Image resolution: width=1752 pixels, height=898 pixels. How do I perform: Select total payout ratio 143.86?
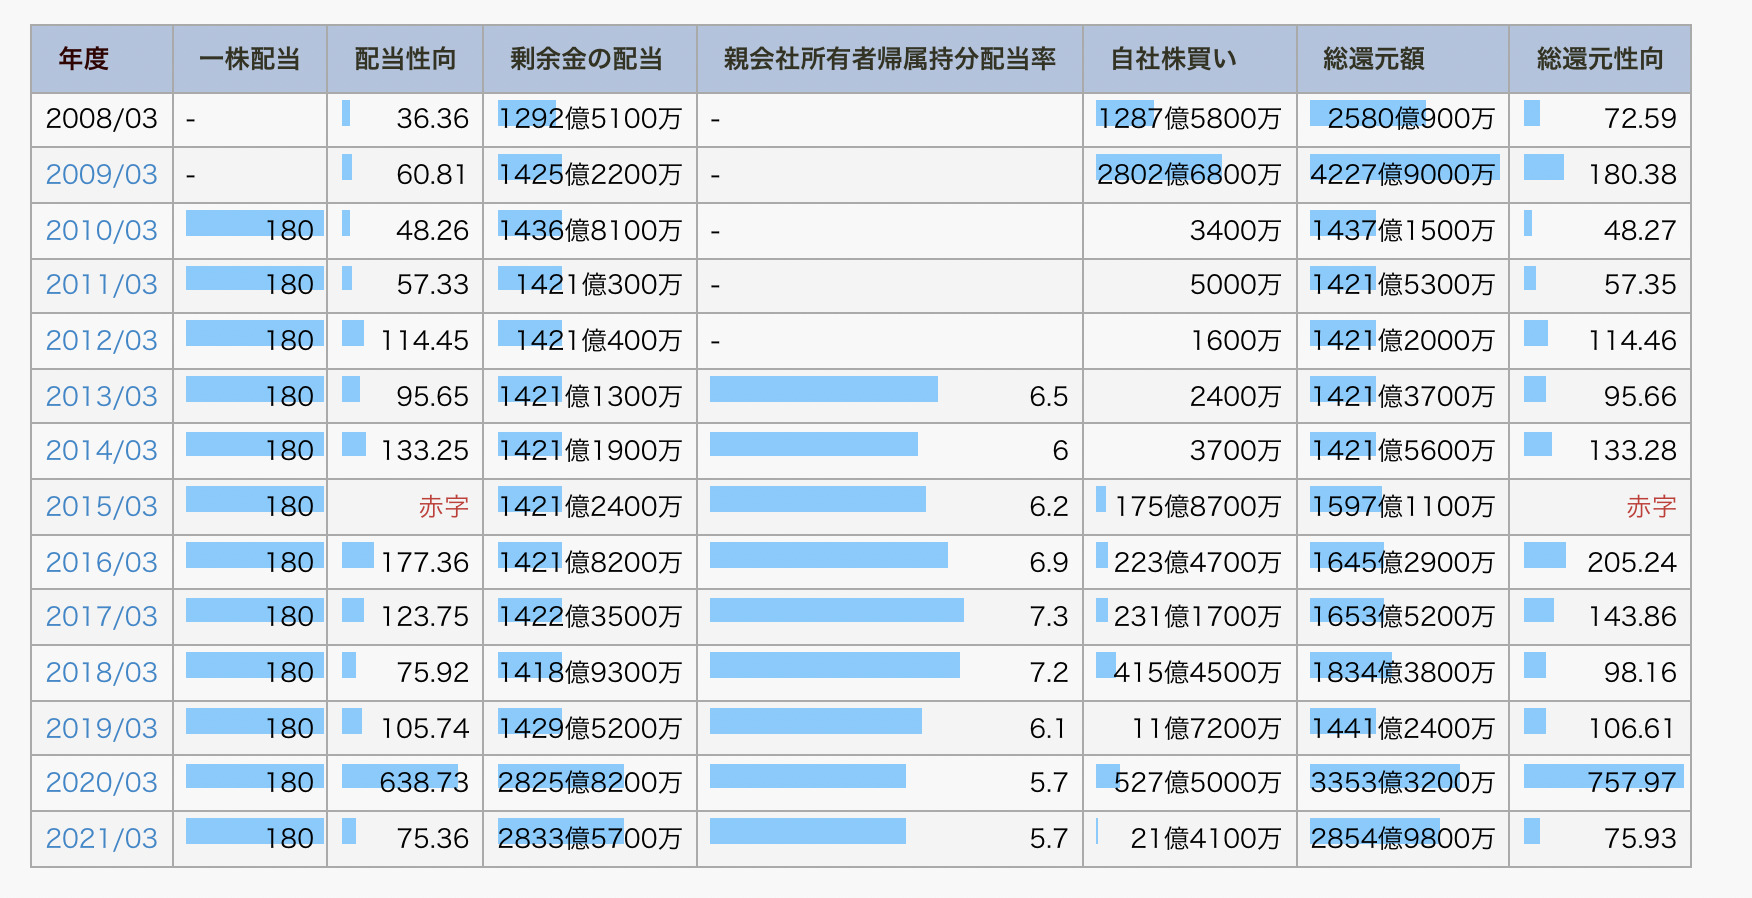1632,617
